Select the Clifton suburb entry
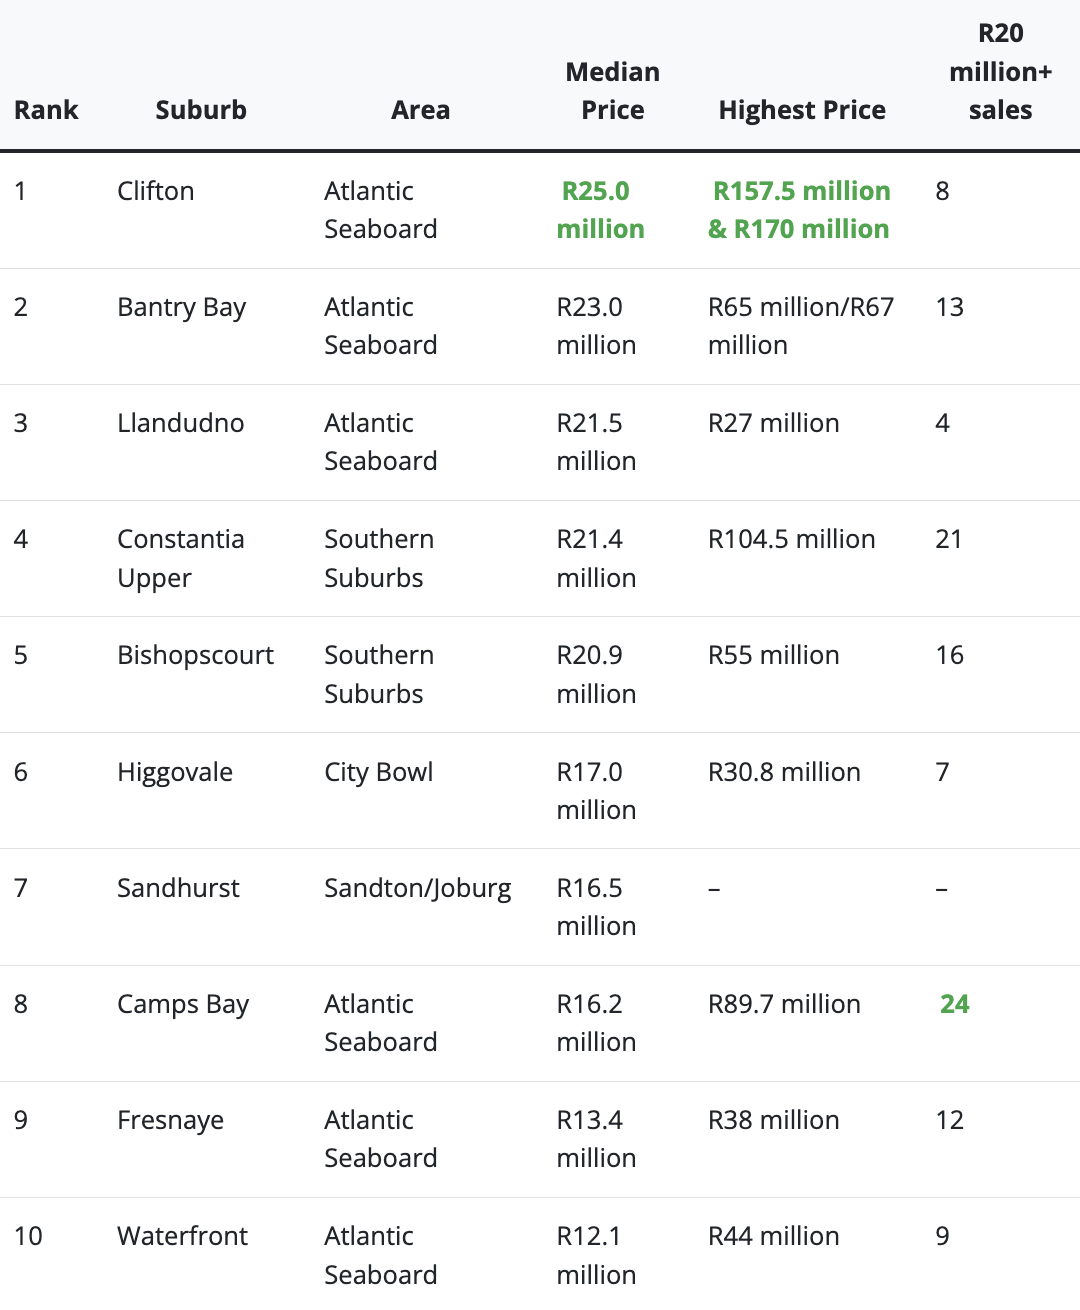 click(155, 191)
